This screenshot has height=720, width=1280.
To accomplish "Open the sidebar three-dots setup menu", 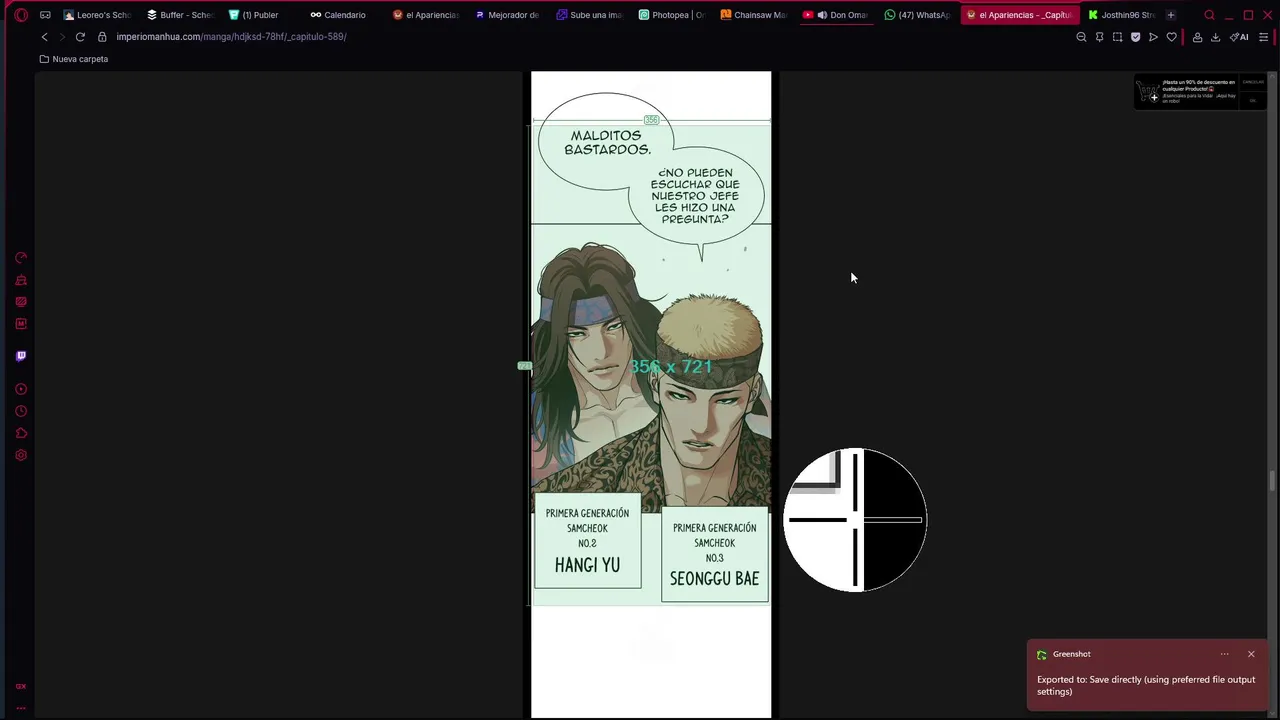I will coord(21,708).
